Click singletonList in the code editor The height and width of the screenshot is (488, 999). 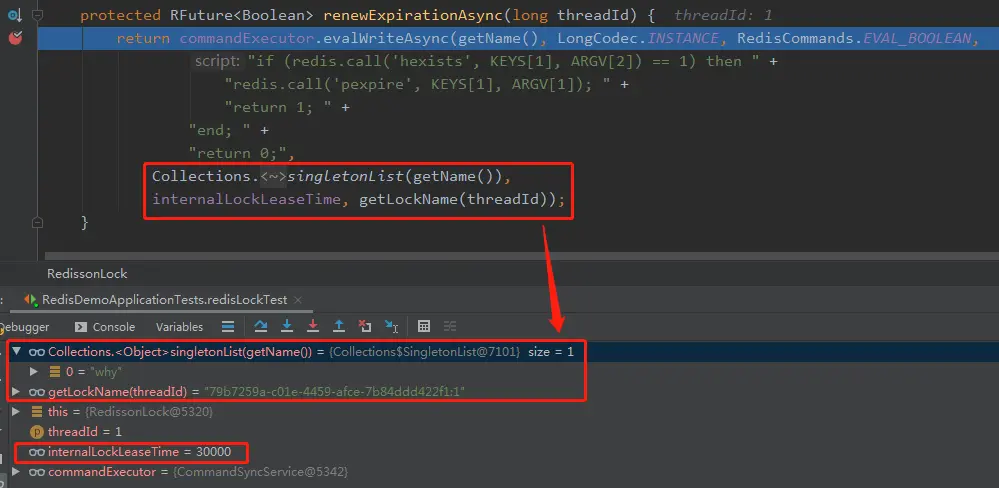click(x=346, y=176)
